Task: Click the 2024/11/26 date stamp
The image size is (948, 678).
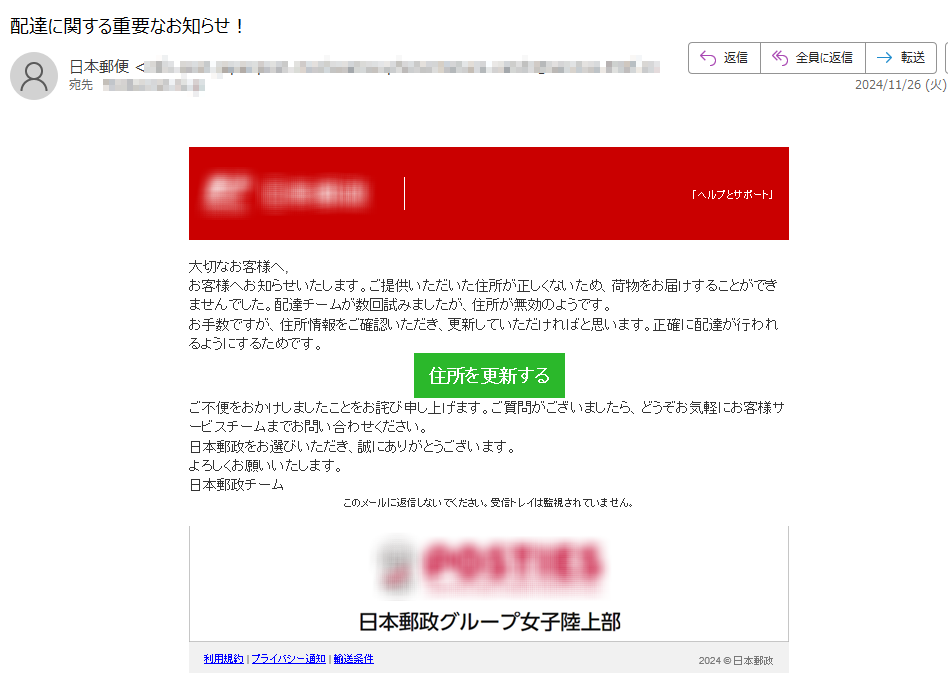Action: 900,85
